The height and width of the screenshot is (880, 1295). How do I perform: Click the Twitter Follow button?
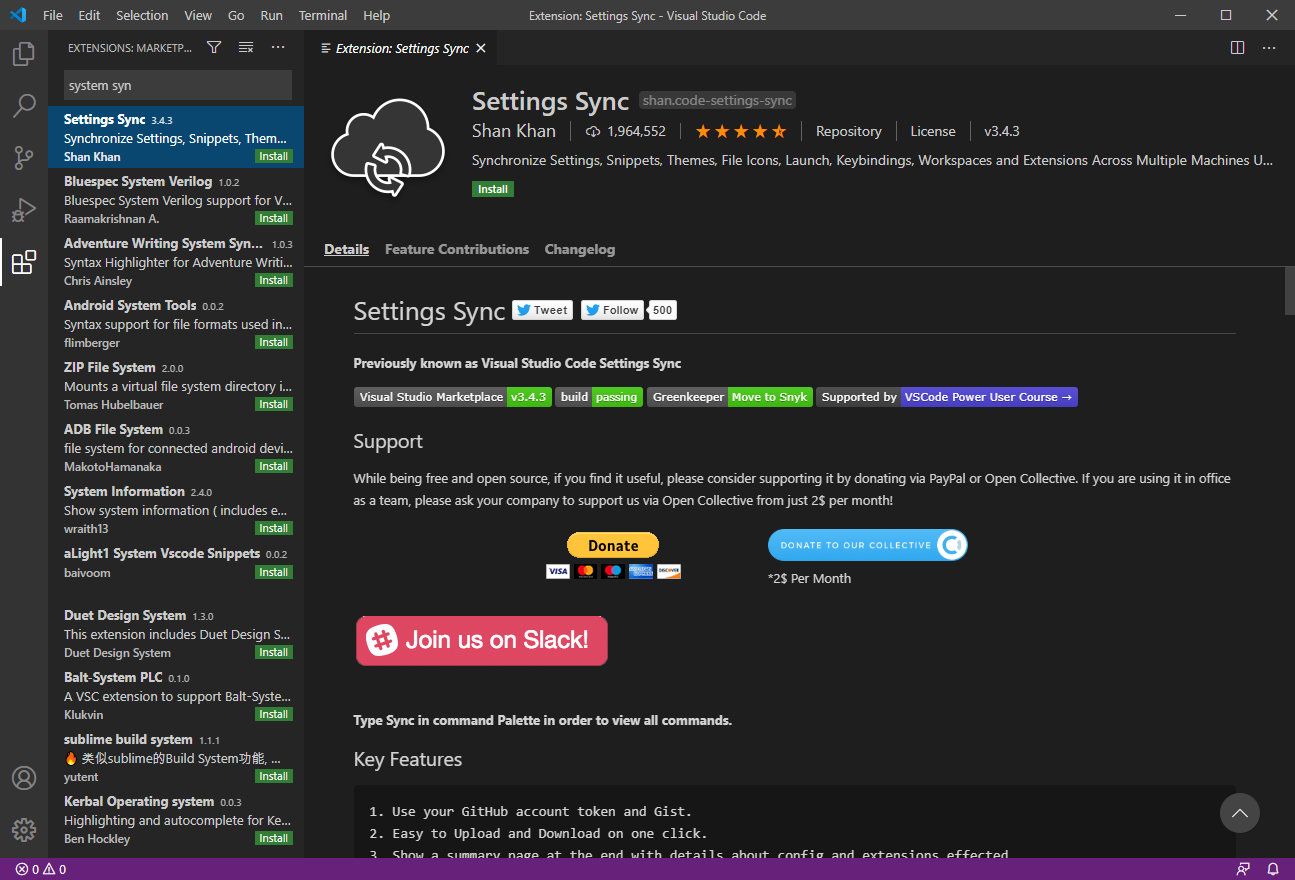613,310
